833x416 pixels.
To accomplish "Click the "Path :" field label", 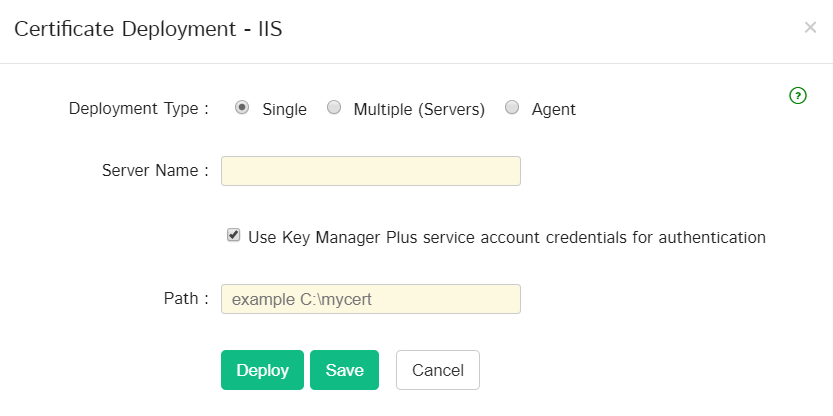I will [x=186, y=298].
